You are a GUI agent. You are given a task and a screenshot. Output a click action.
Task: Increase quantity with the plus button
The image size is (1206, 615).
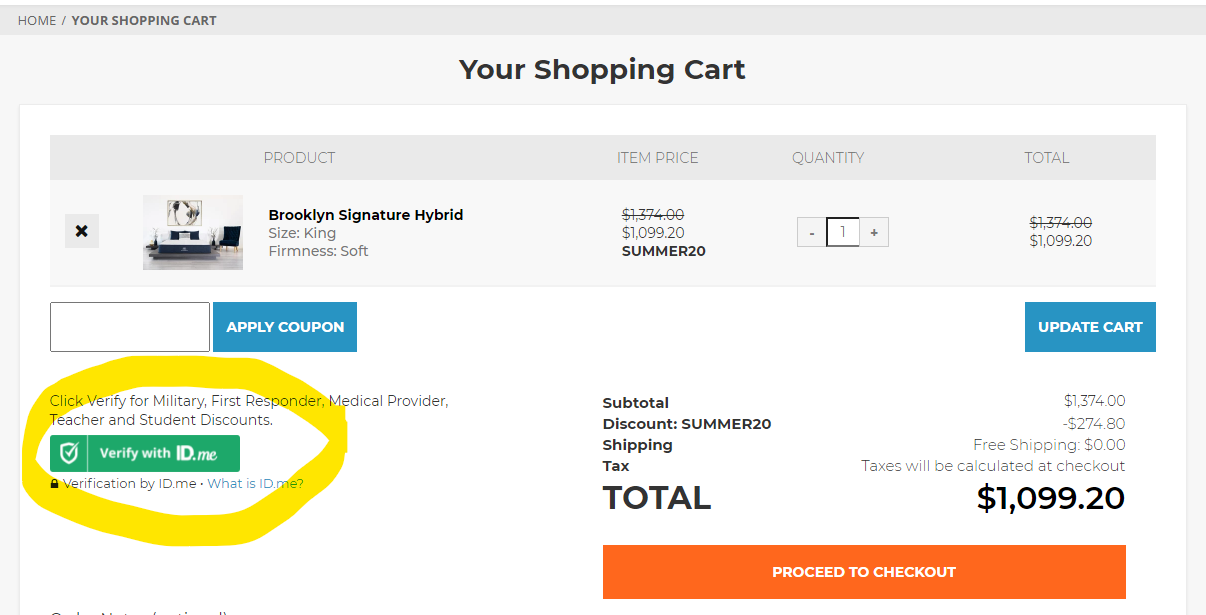tap(874, 232)
